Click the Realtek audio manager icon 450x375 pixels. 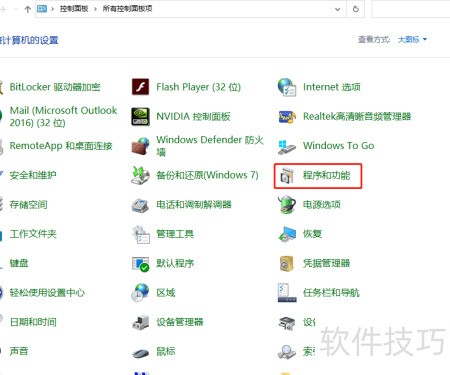click(287, 117)
